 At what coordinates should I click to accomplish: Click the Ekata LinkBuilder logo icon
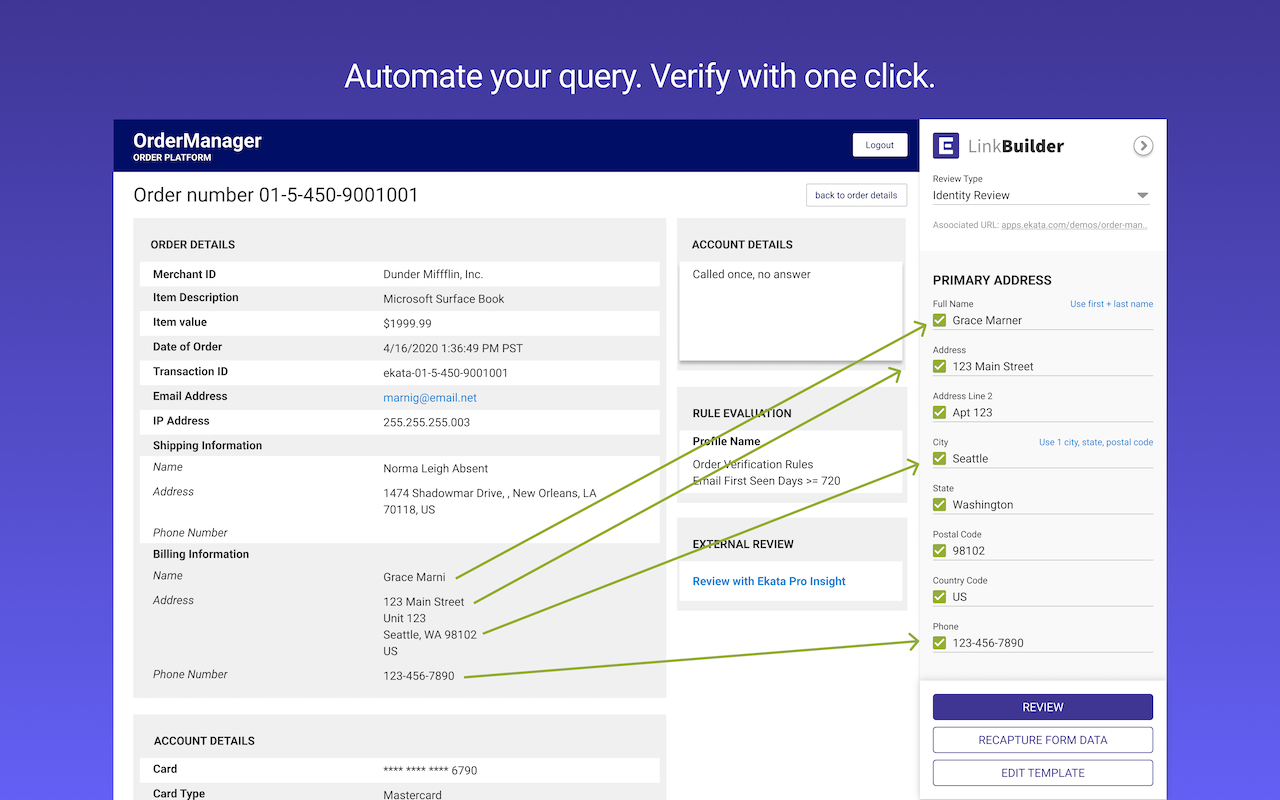946,146
